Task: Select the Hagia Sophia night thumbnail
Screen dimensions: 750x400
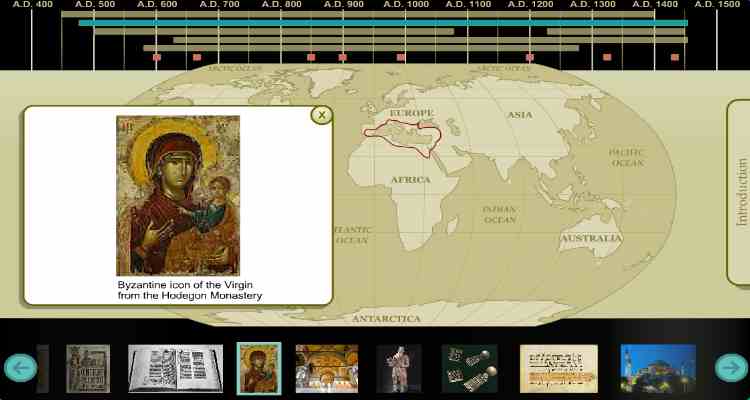Action: point(658,368)
